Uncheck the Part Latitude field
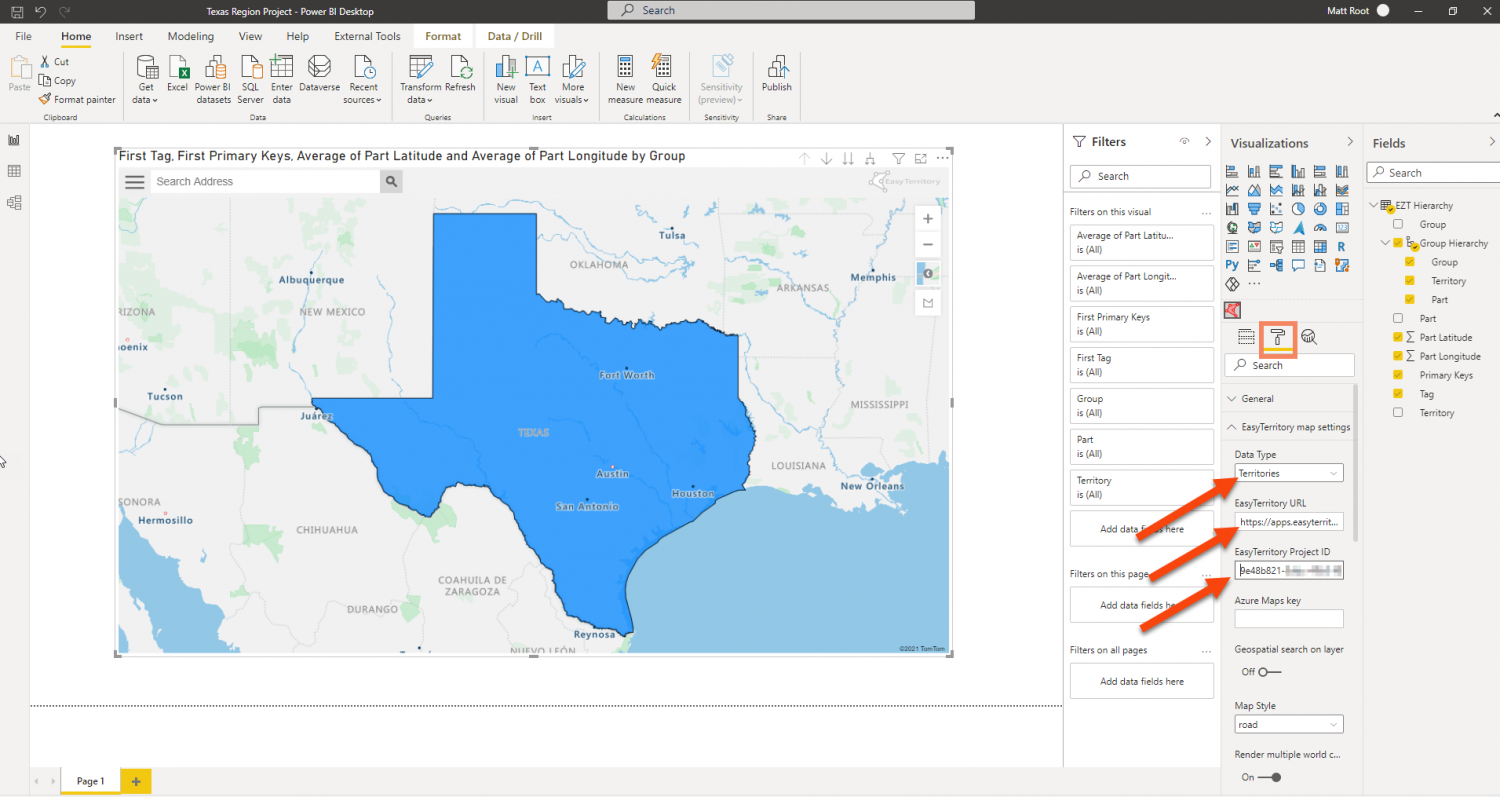The image size is (1500, 797). point(1398,337)
